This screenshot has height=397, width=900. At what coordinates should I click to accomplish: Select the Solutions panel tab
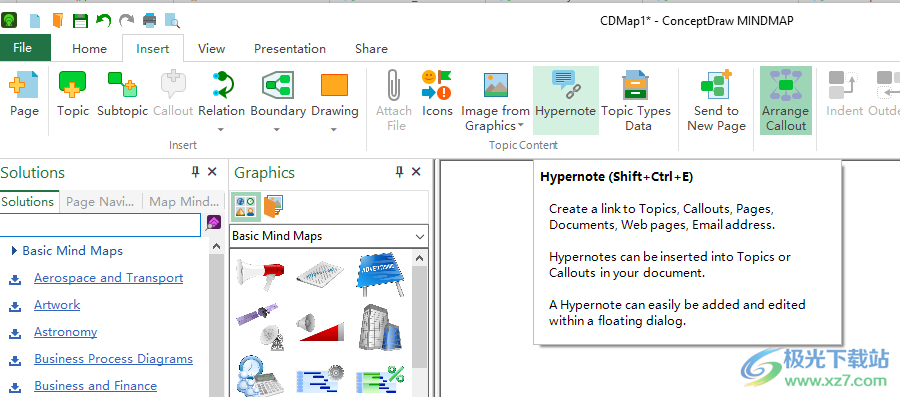click(28, 202)
